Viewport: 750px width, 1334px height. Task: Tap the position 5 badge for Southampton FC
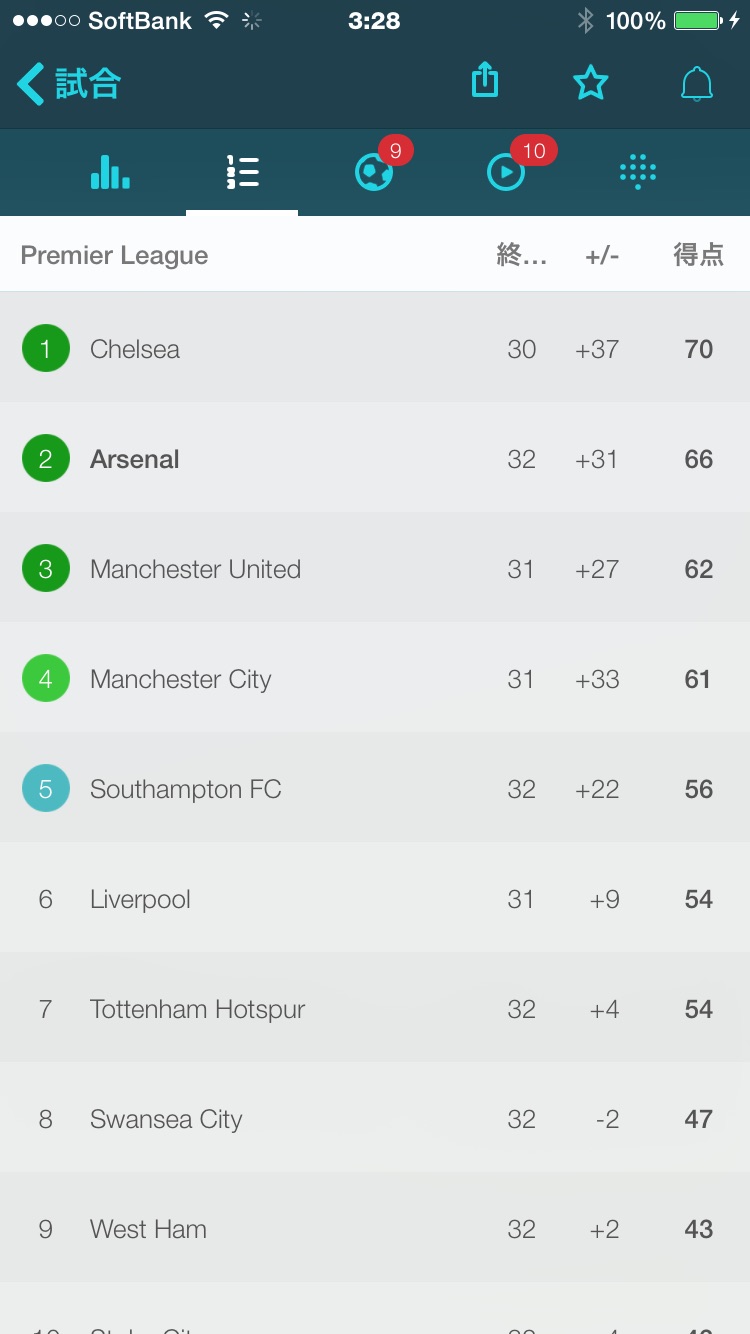pos(46,789)
